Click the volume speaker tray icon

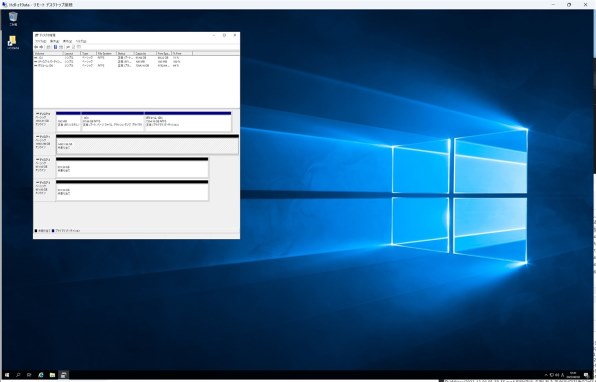pos(557,375)
